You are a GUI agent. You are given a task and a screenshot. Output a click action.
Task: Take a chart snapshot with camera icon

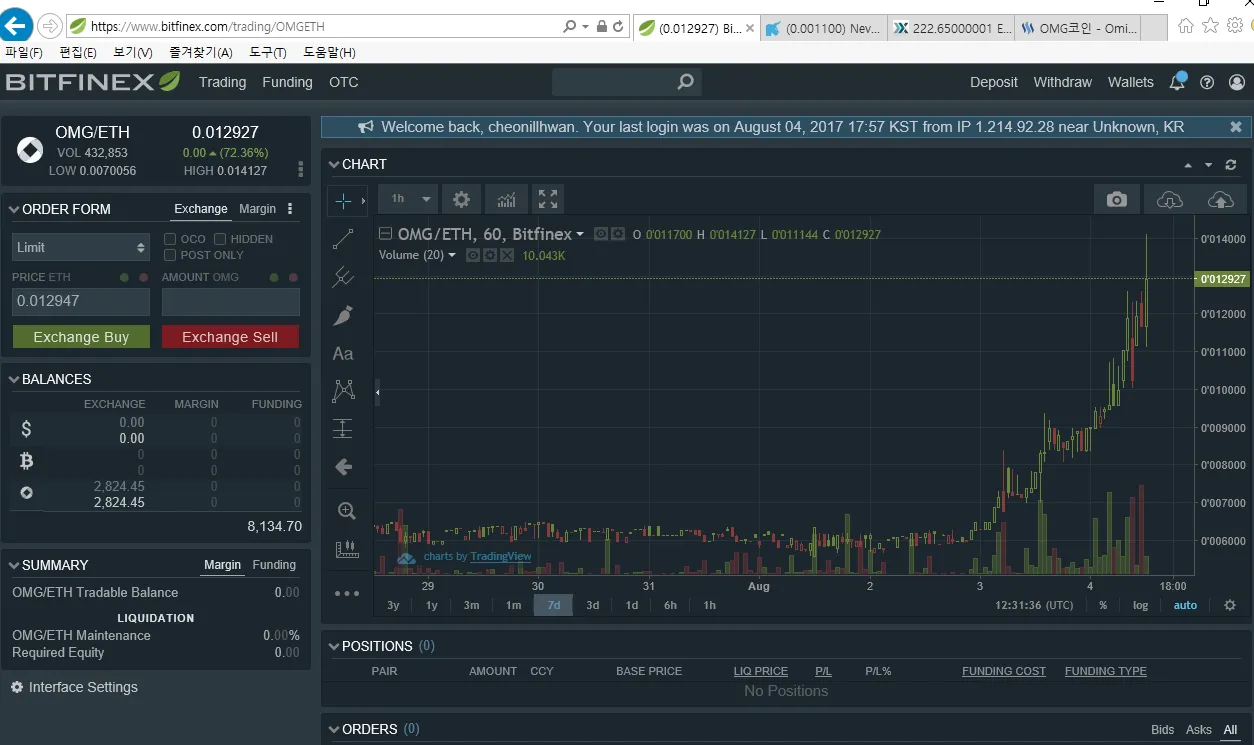pos(1117,200)
